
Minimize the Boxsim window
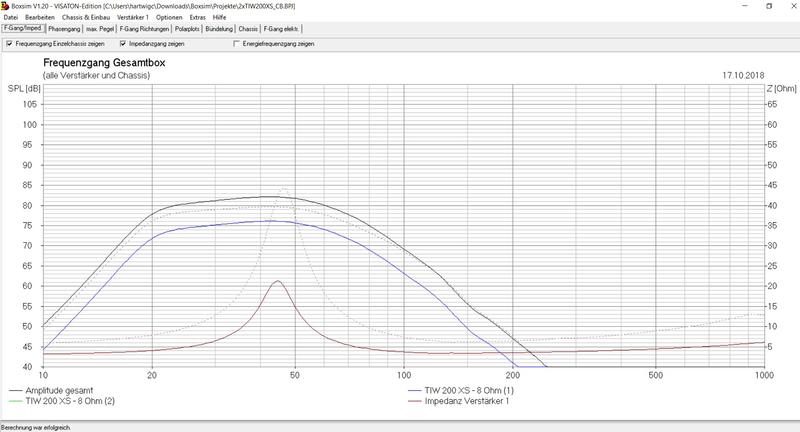coord(745,6)
